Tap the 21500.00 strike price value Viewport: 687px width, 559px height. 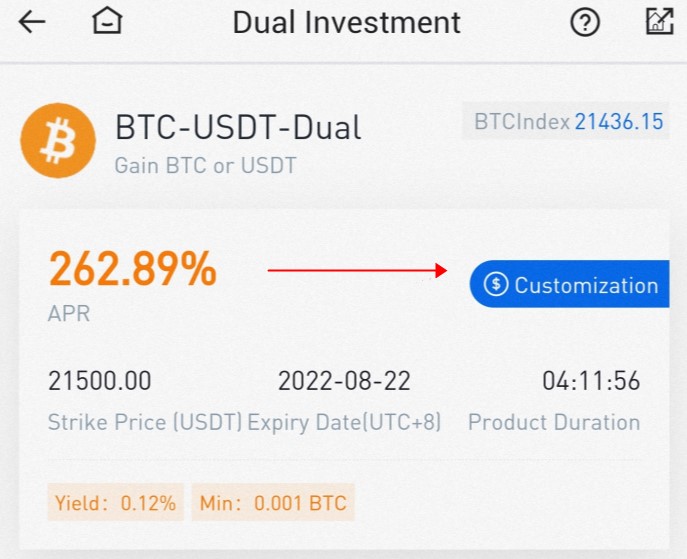coord(100,381)
